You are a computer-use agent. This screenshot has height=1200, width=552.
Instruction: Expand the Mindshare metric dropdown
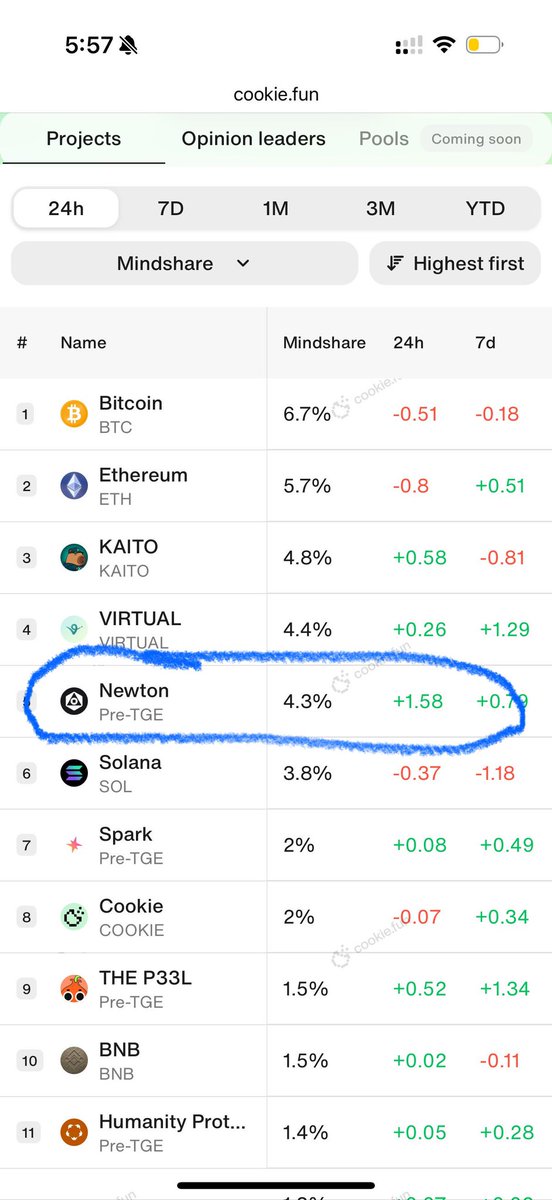coord(184,264)
